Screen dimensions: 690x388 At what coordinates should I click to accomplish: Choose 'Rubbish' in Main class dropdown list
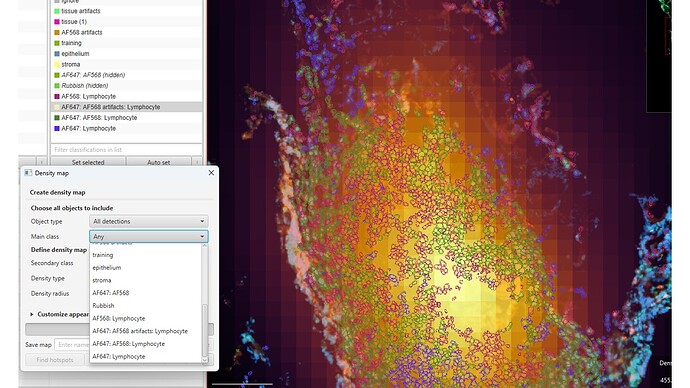146,306
